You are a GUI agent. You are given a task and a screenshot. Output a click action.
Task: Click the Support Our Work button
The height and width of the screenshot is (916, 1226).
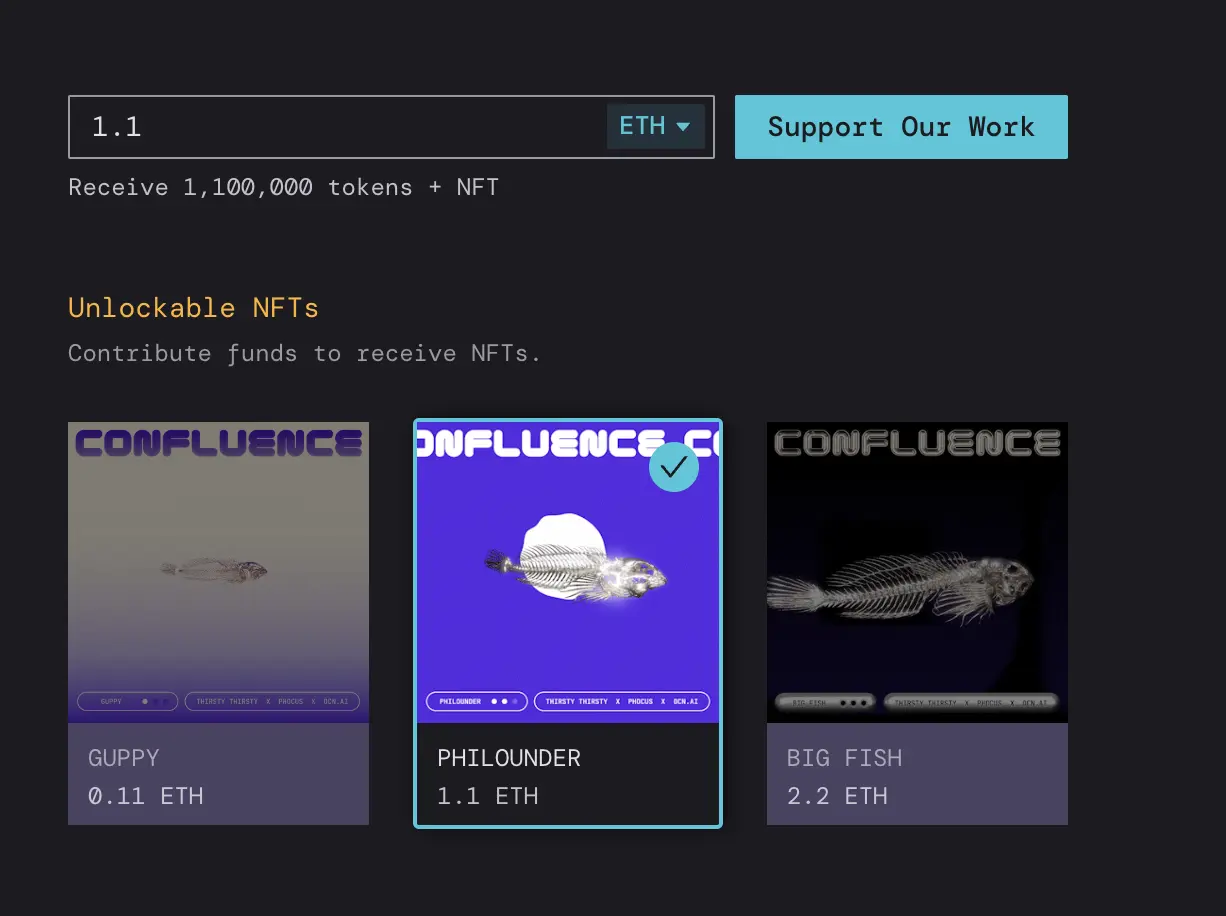[900, 127]
